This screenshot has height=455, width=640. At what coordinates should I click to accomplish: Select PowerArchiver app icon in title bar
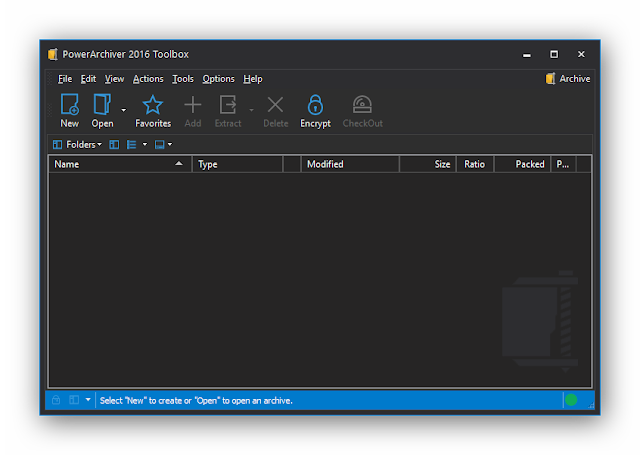click(53, 54)
